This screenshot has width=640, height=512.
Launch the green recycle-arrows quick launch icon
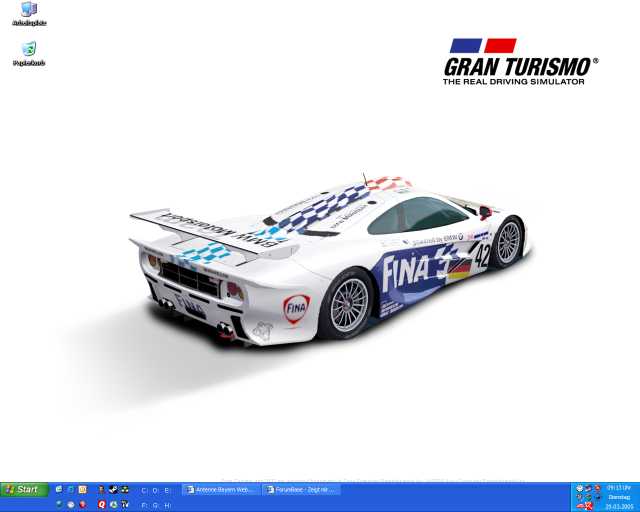pos(113,505)
